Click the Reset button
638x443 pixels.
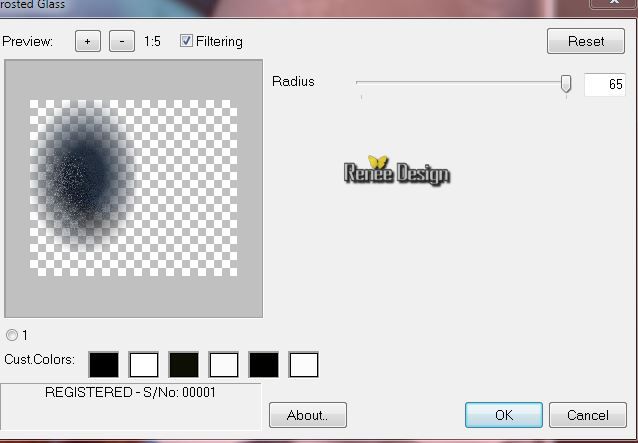586,41
